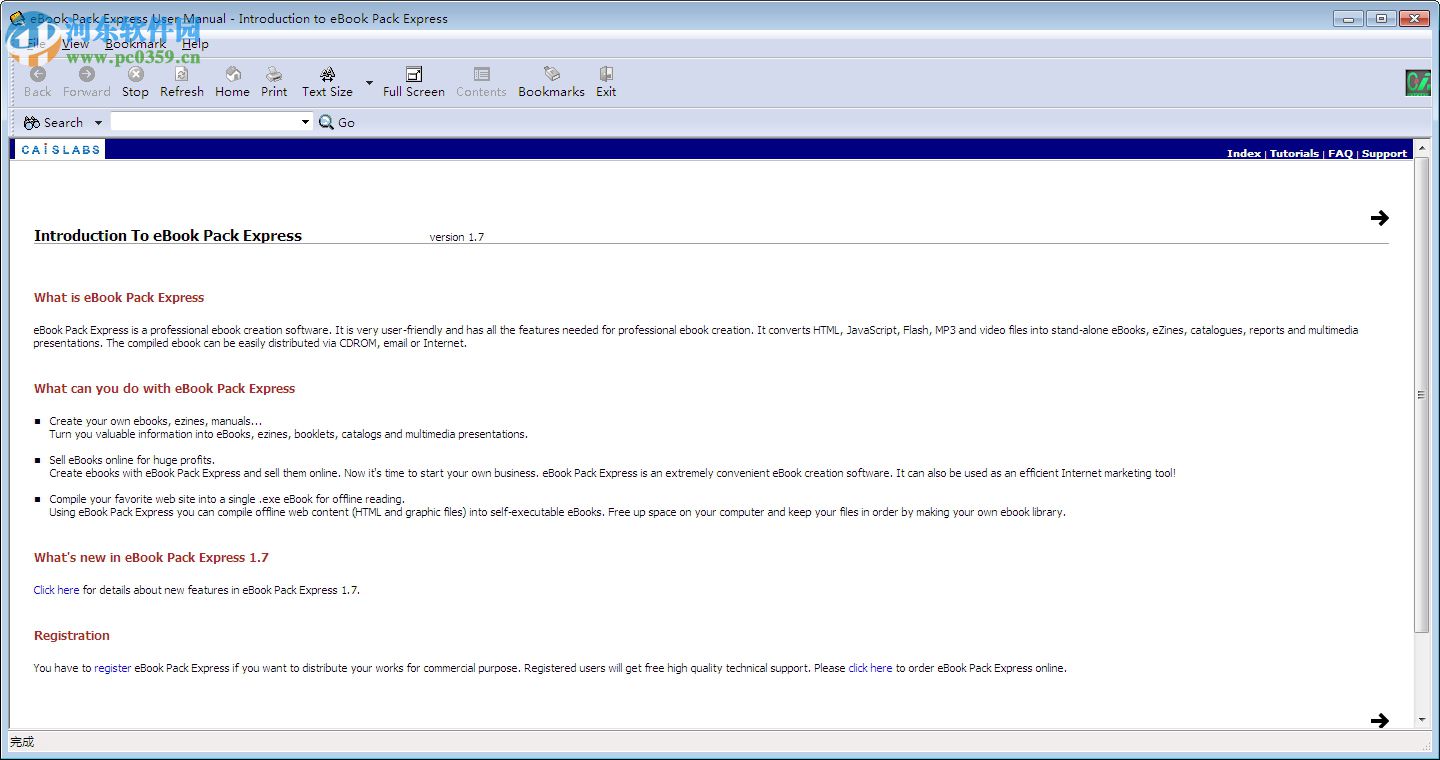Click the Go search button
The image size is (1440, 760).
tap(337, 122)
